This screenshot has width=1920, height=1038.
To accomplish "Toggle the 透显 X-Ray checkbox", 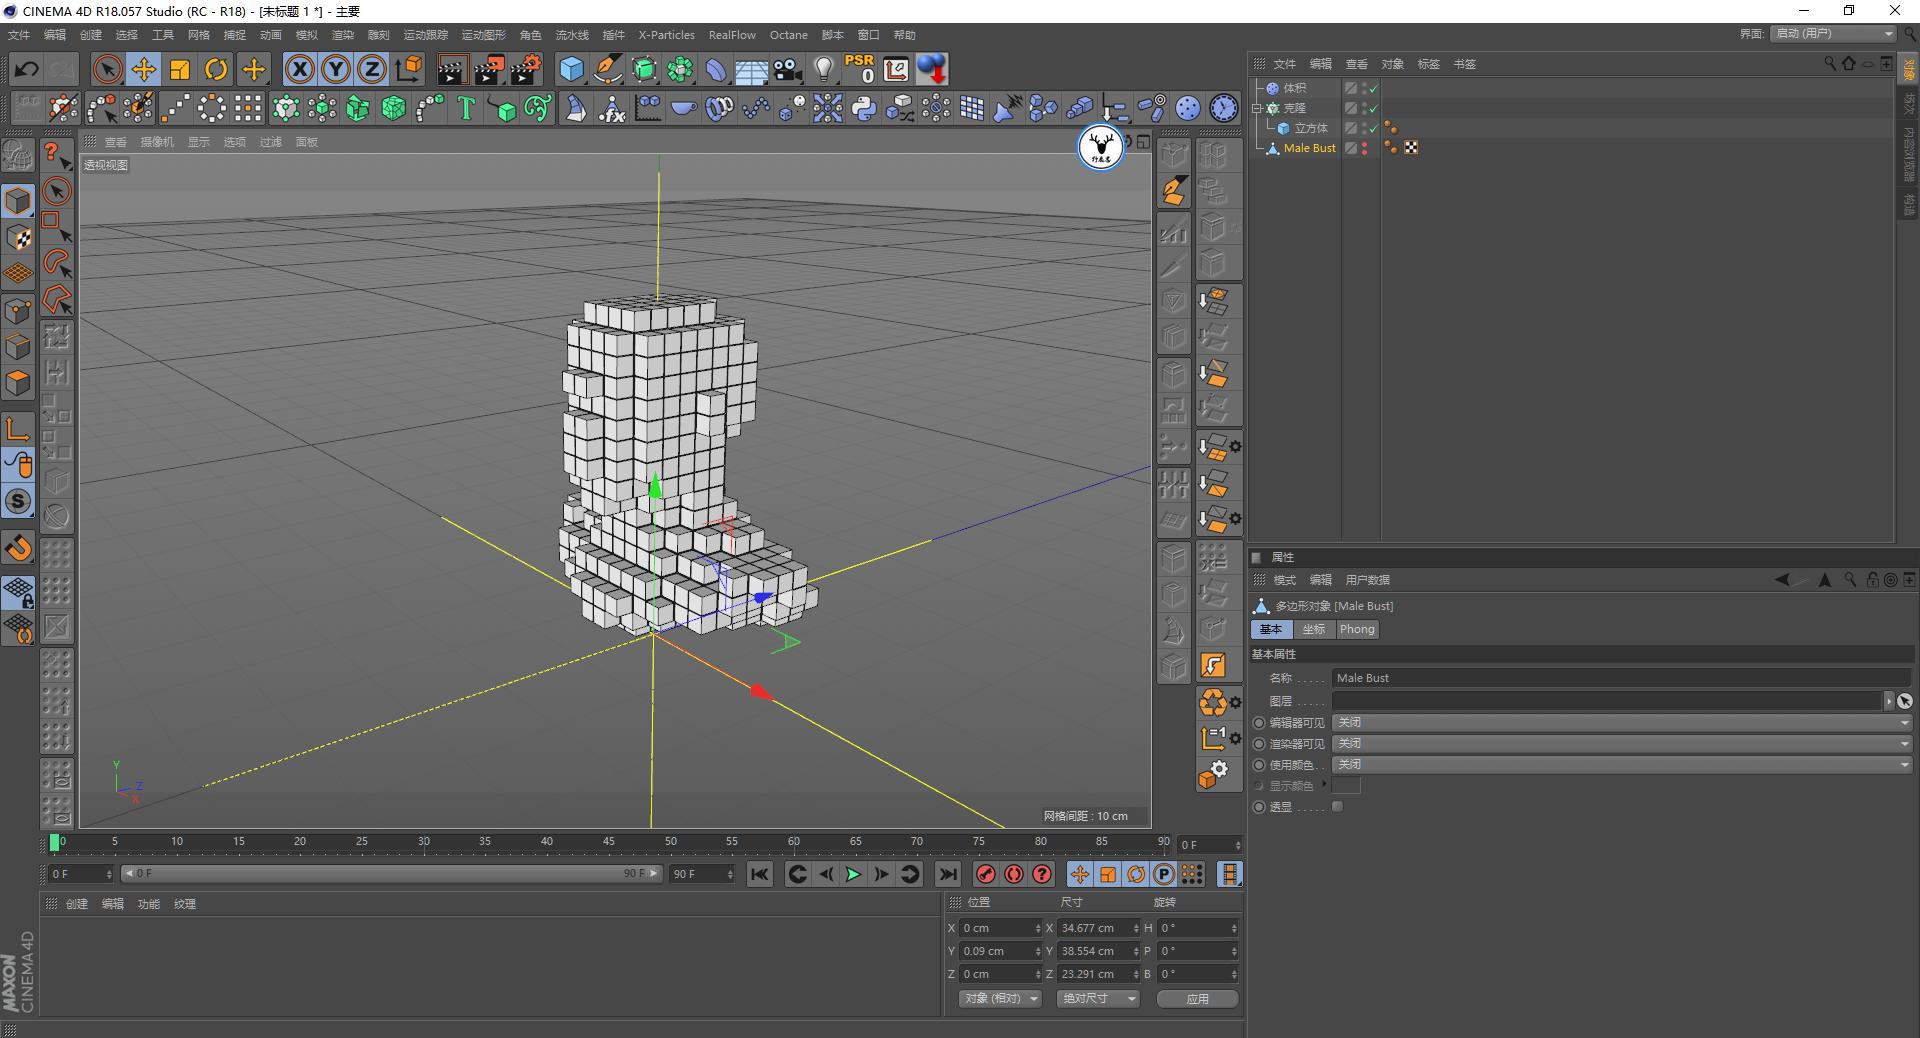I will click(1337, 807).
